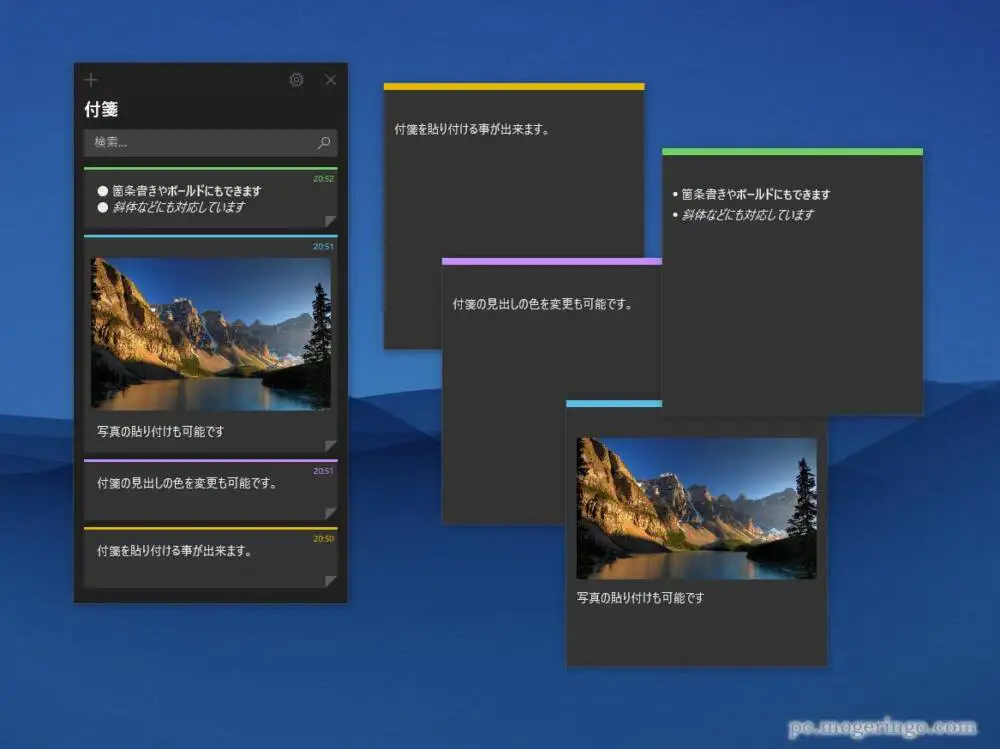Screen dimensions: 1000x749
Task: Click caption 写真の貼り付けも可能です in desktop sticky
Action: pos(641,598)
